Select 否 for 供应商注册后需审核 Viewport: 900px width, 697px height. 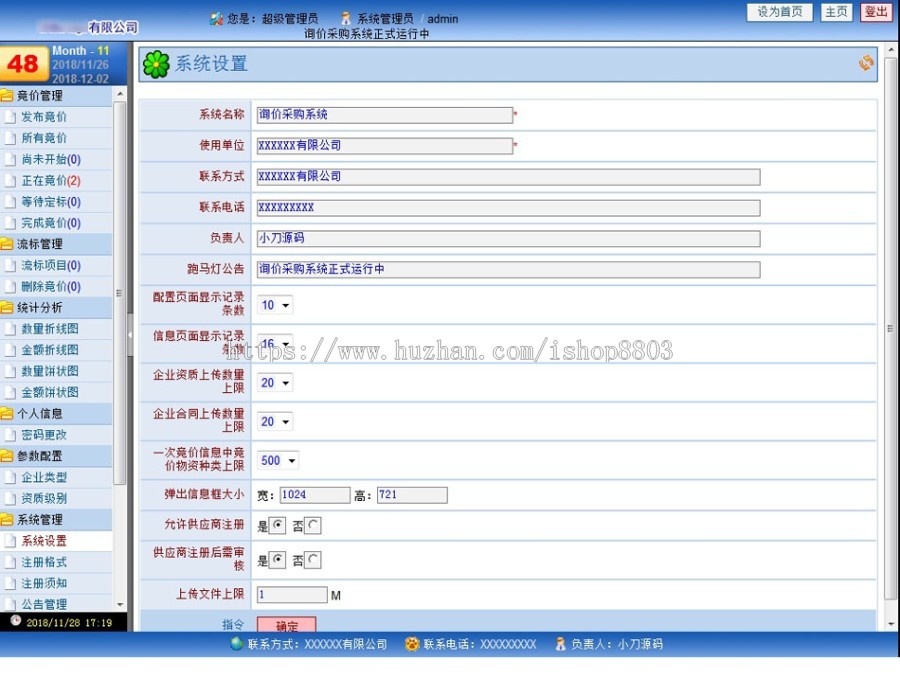[x=313, y=560]
